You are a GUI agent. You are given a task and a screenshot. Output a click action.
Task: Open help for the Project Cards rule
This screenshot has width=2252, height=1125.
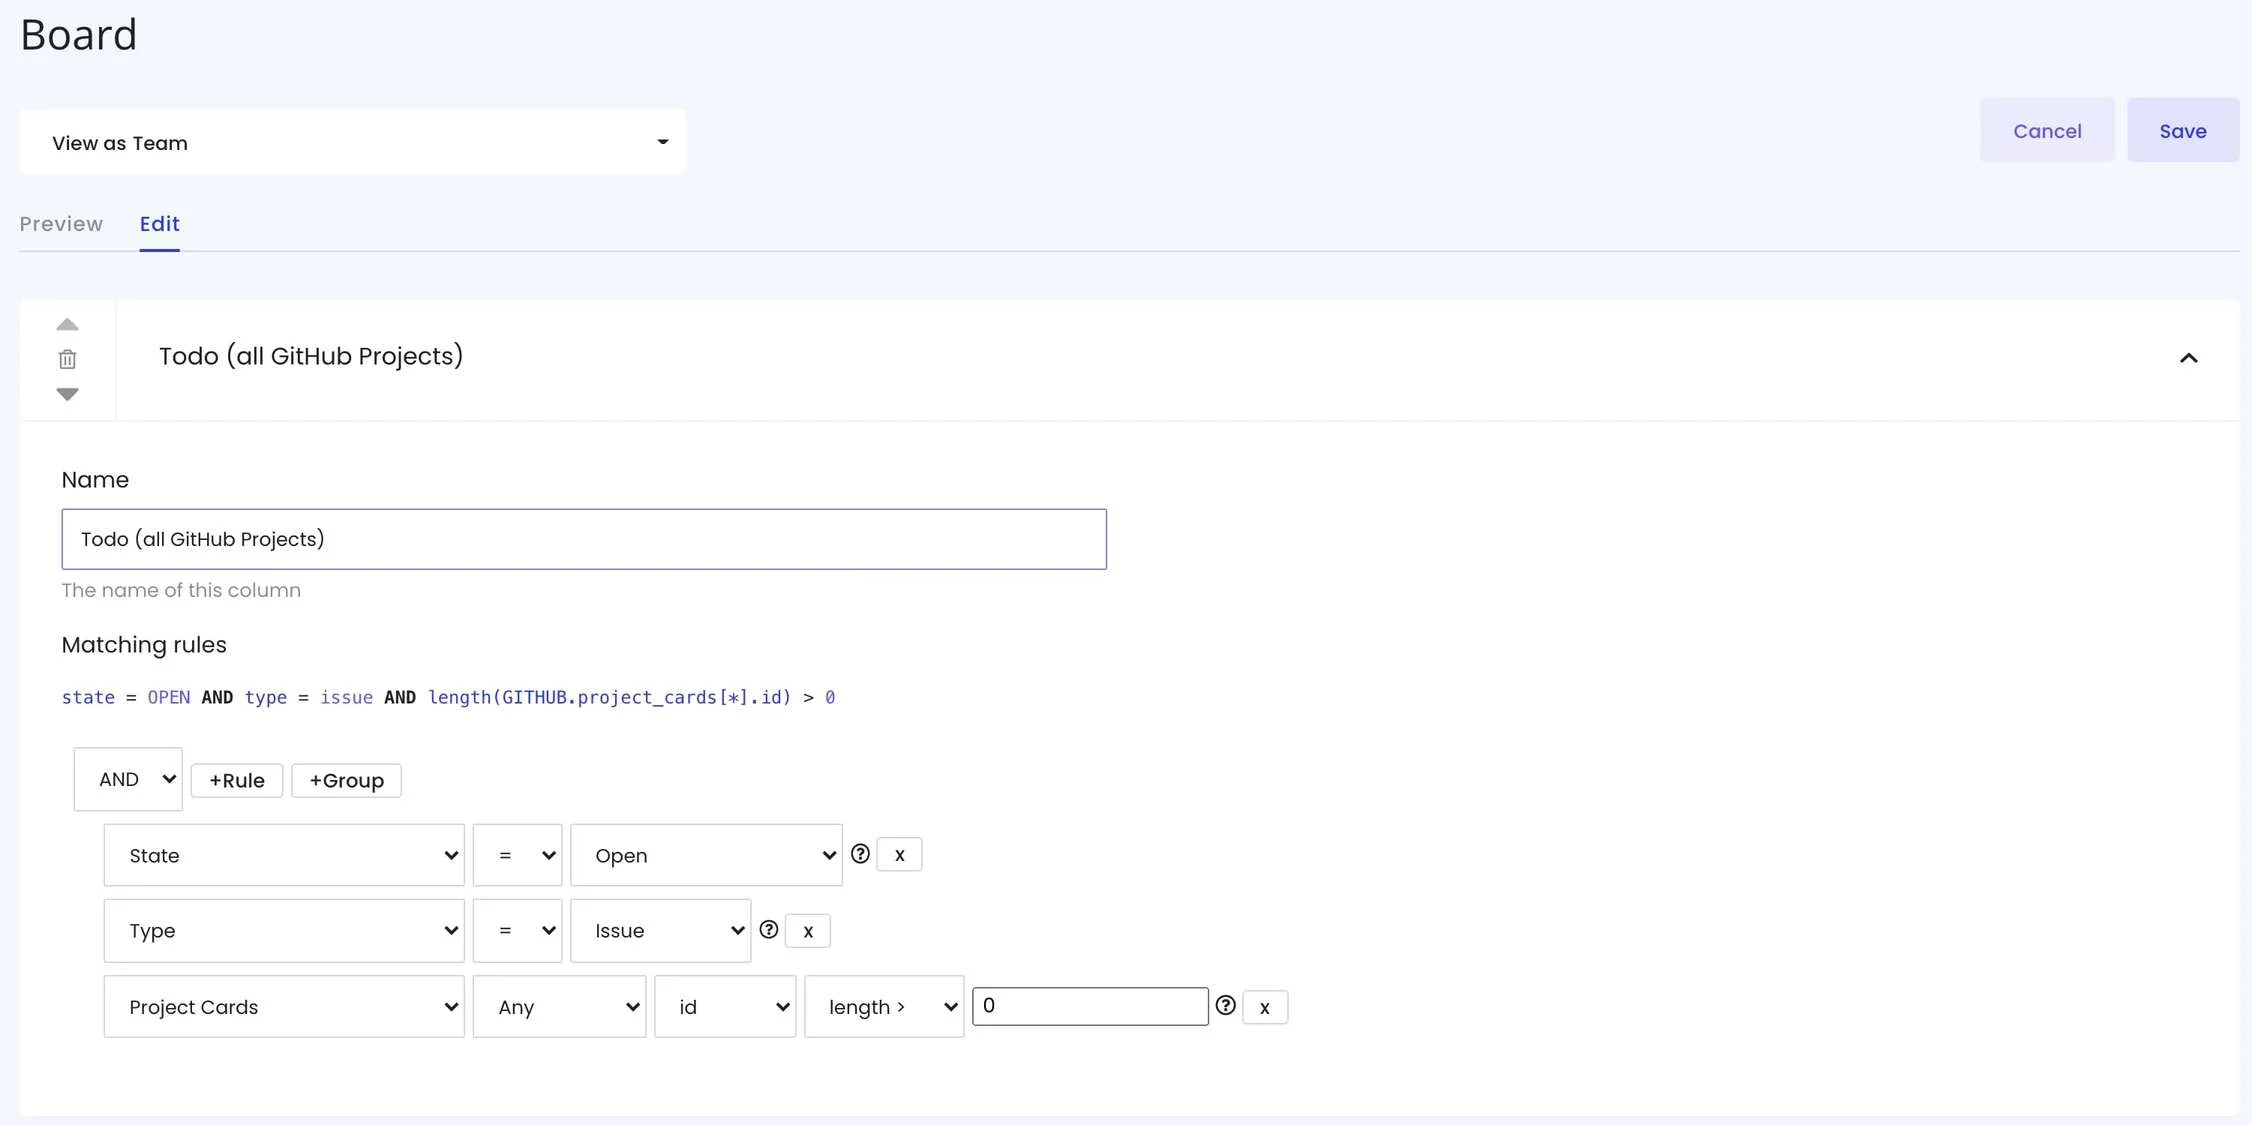tap(1225, 1005)
